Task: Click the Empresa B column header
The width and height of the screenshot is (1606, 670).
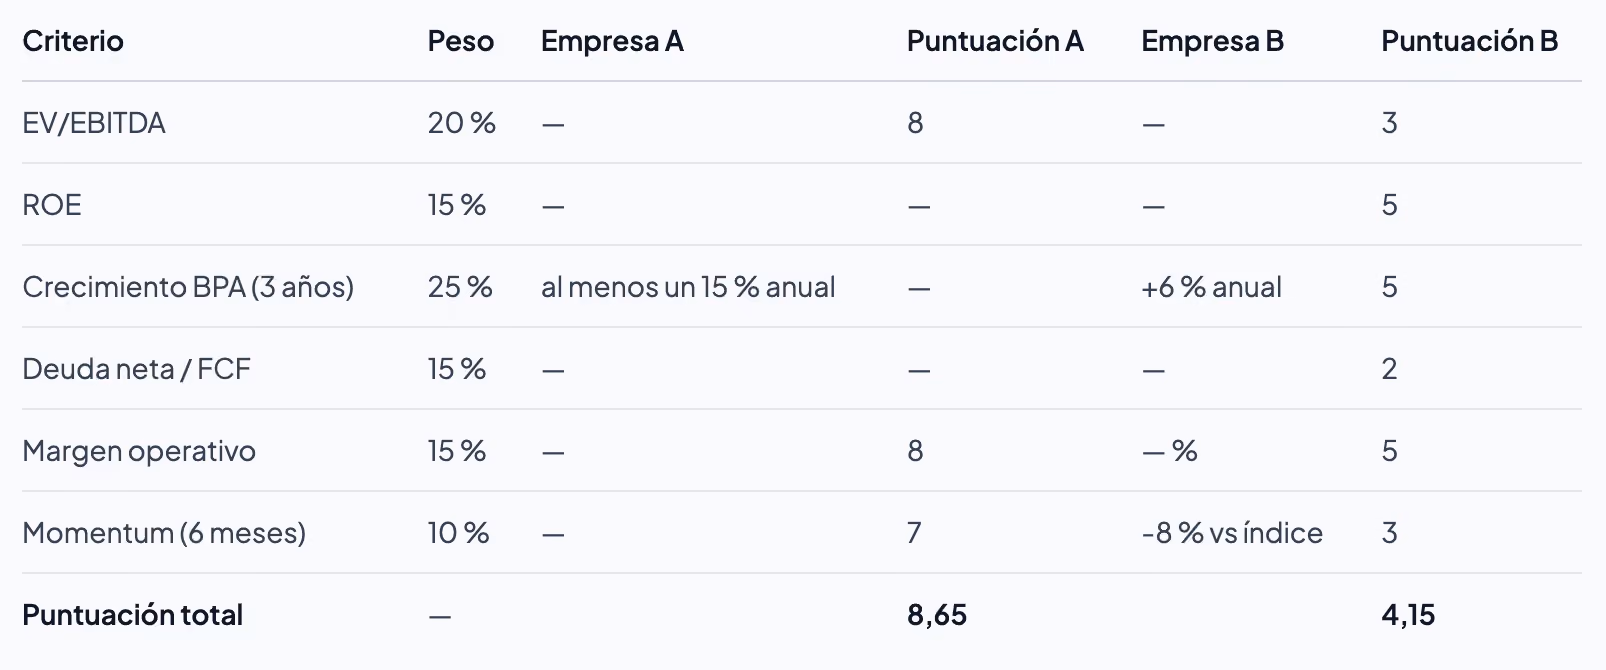Action: (x=1212, y=41)
